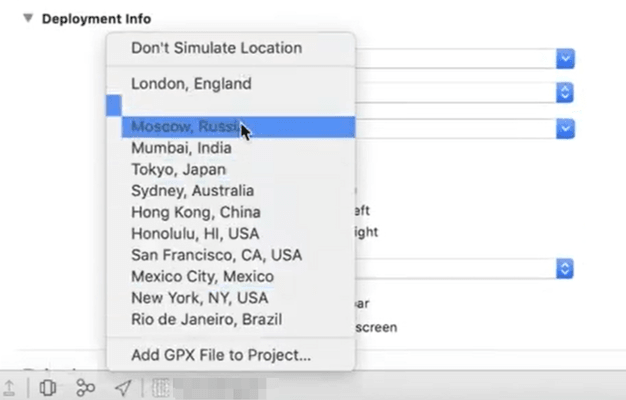Choose Don't Simulate Location
The width and height of the screenshot is (626, 400).
(231, 48)
